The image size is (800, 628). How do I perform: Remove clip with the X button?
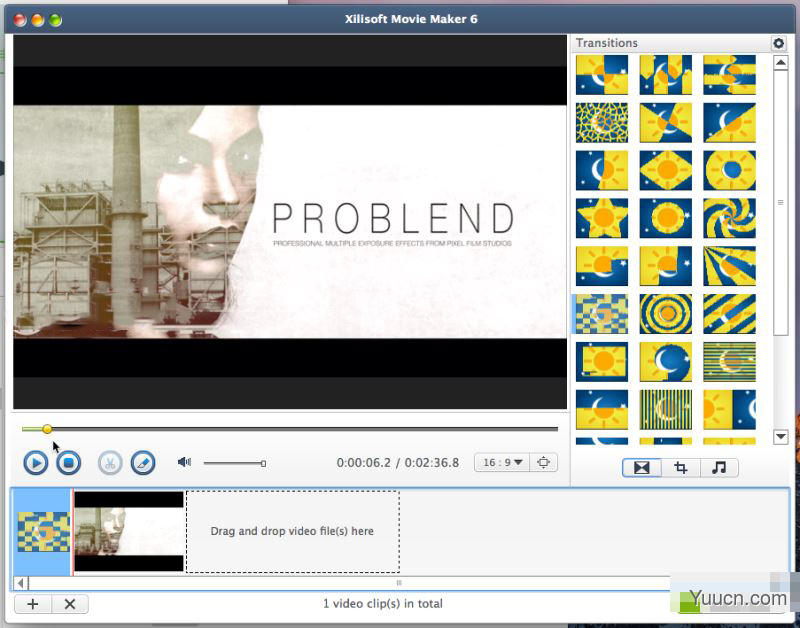click(x=69, y=604)
